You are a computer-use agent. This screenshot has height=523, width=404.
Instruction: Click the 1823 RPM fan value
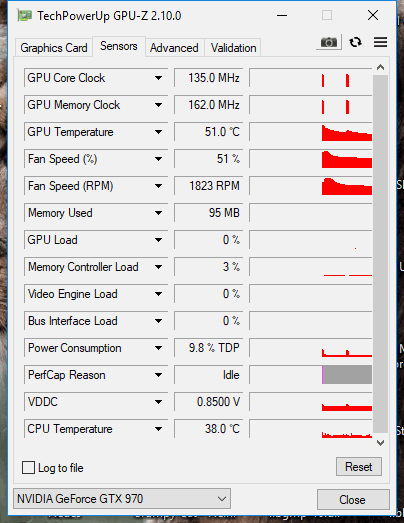coord(209,186)
